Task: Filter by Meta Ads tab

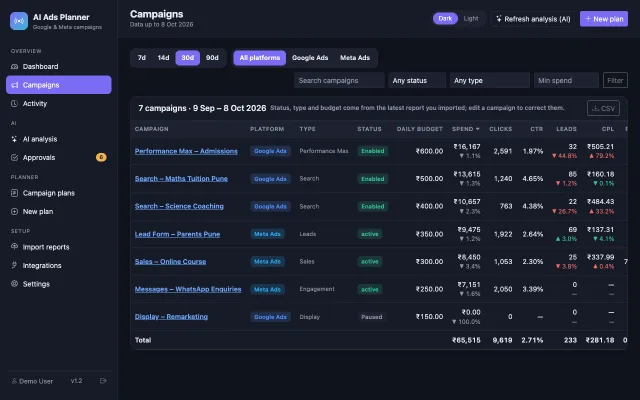Action: (355, 58)
